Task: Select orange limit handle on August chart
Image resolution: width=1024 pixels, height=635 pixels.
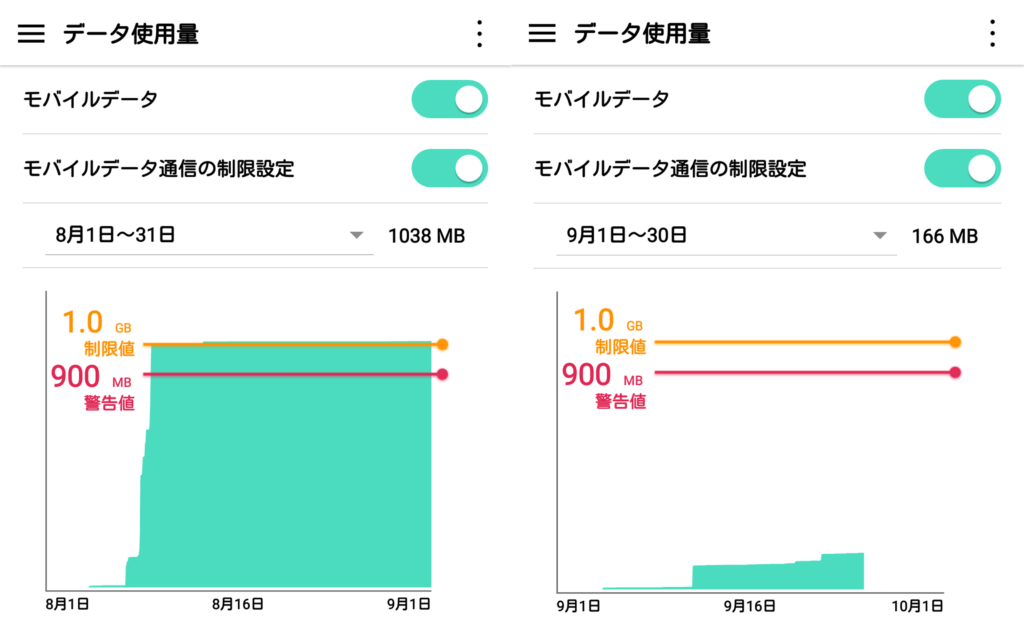Action: pos(442,344)
